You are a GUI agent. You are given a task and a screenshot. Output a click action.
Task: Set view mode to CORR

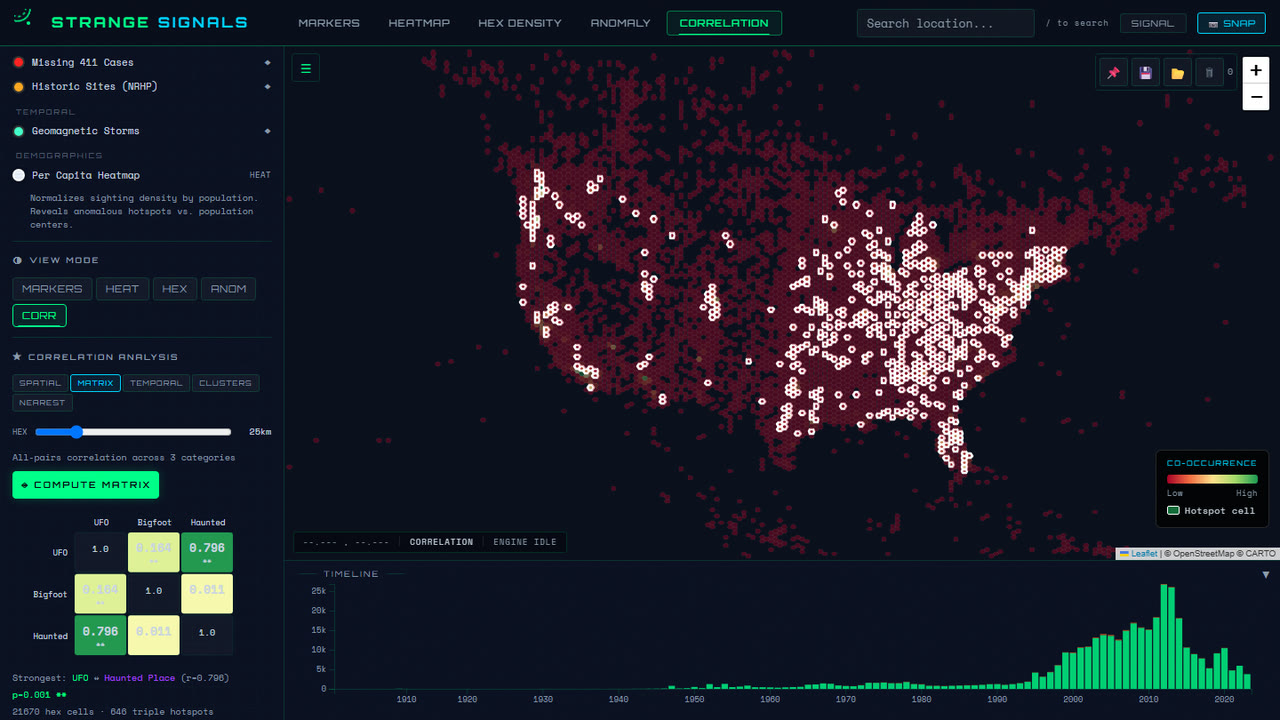pos(39,315)
